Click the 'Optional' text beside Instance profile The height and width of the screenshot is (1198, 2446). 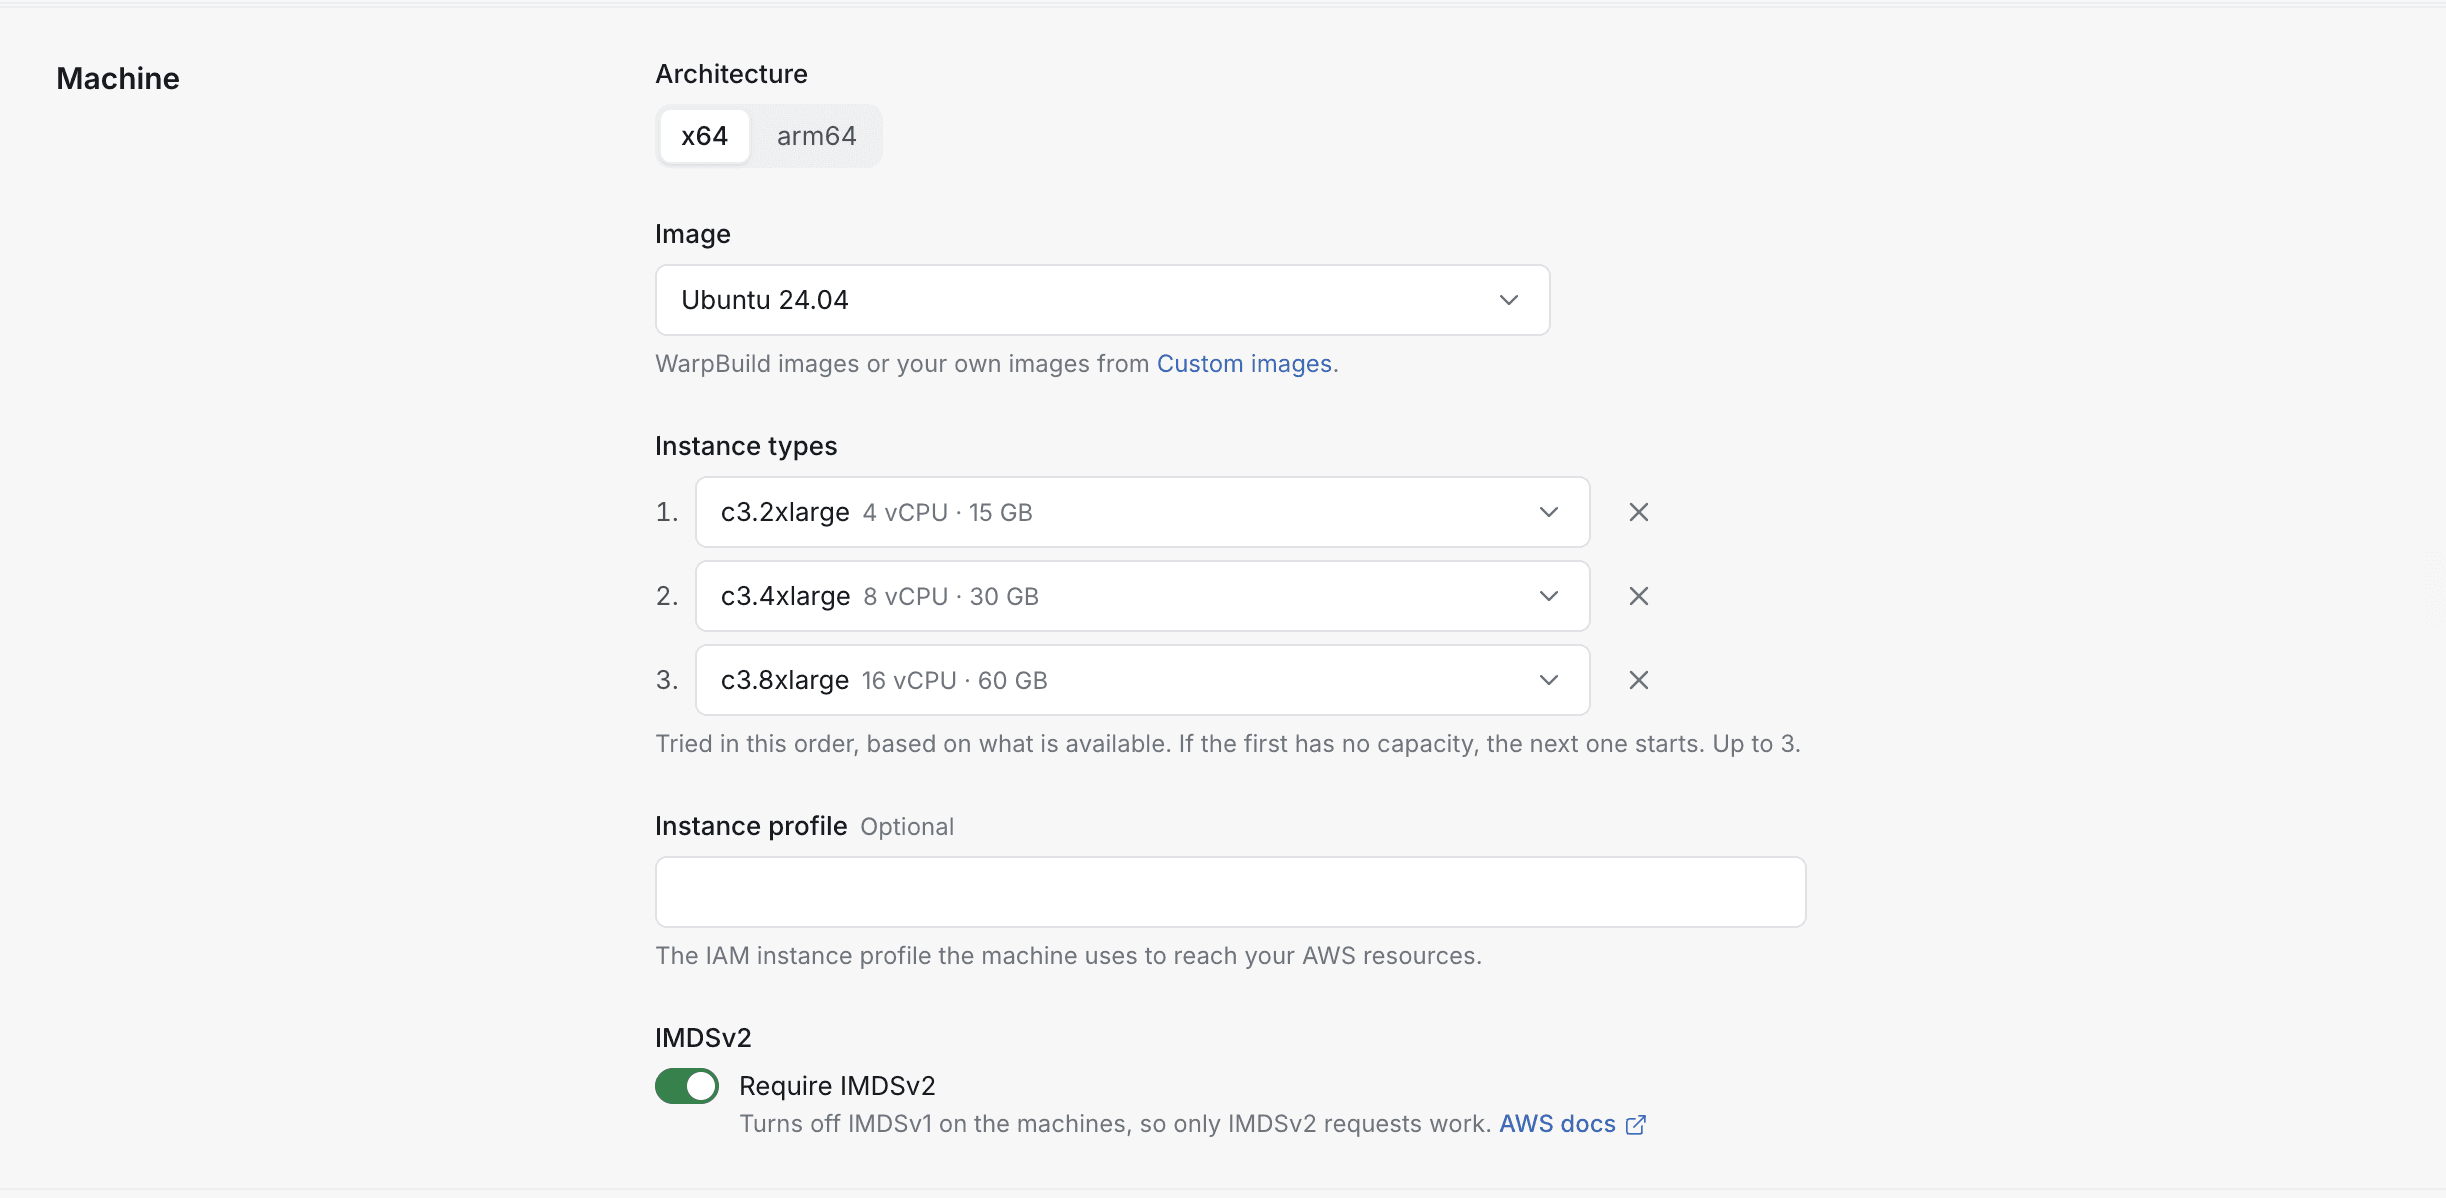point(907,827)
